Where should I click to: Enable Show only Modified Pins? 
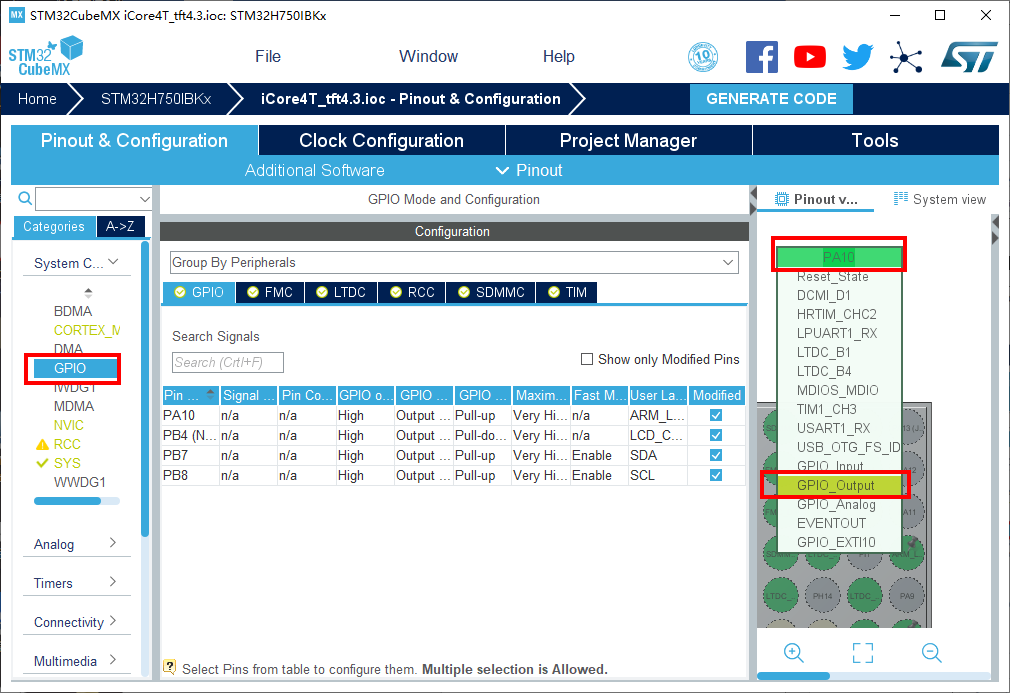pyautogui.click(x=587, y=359)
